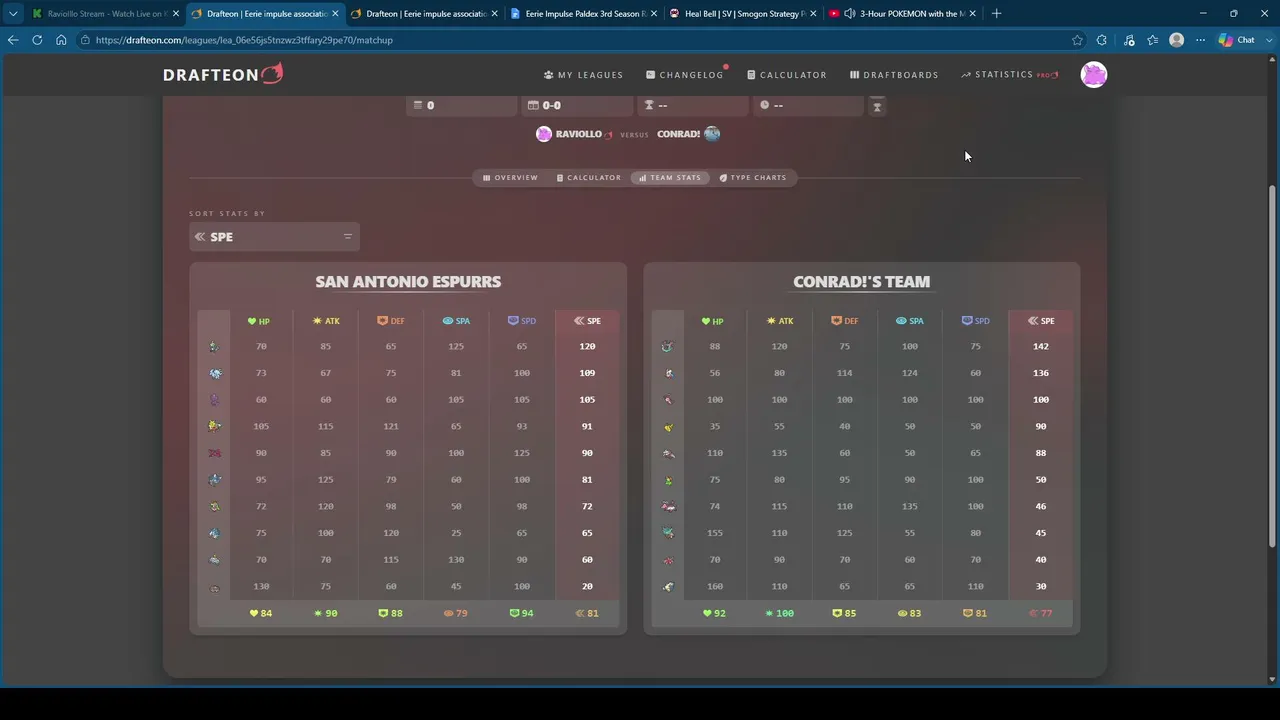Go to the browser home page

61,40
